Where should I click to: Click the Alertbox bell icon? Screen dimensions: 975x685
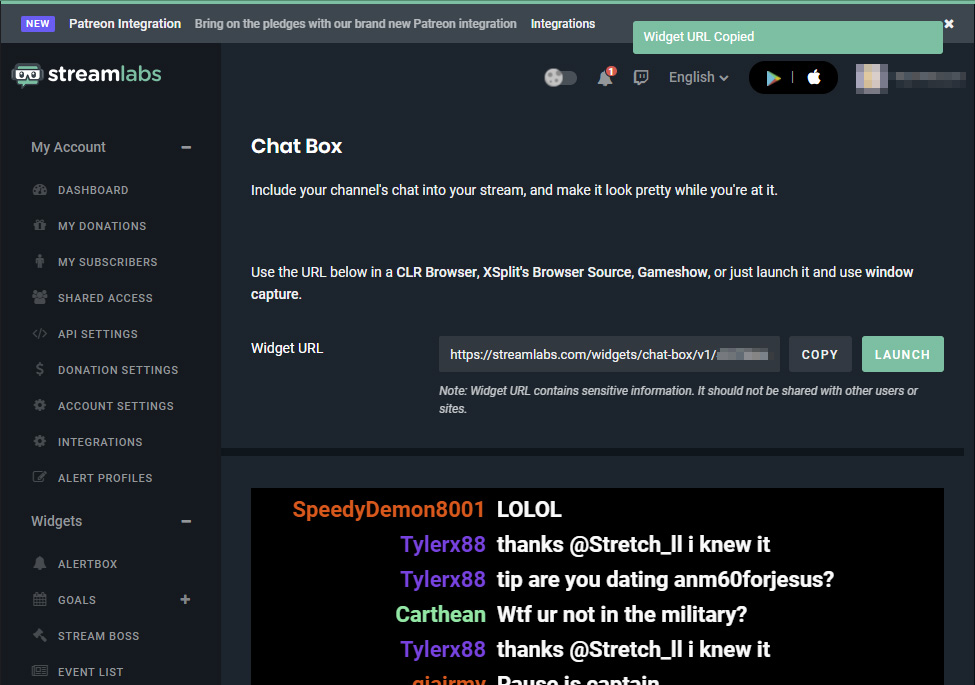pyautogui.click(x=40, y=563)
